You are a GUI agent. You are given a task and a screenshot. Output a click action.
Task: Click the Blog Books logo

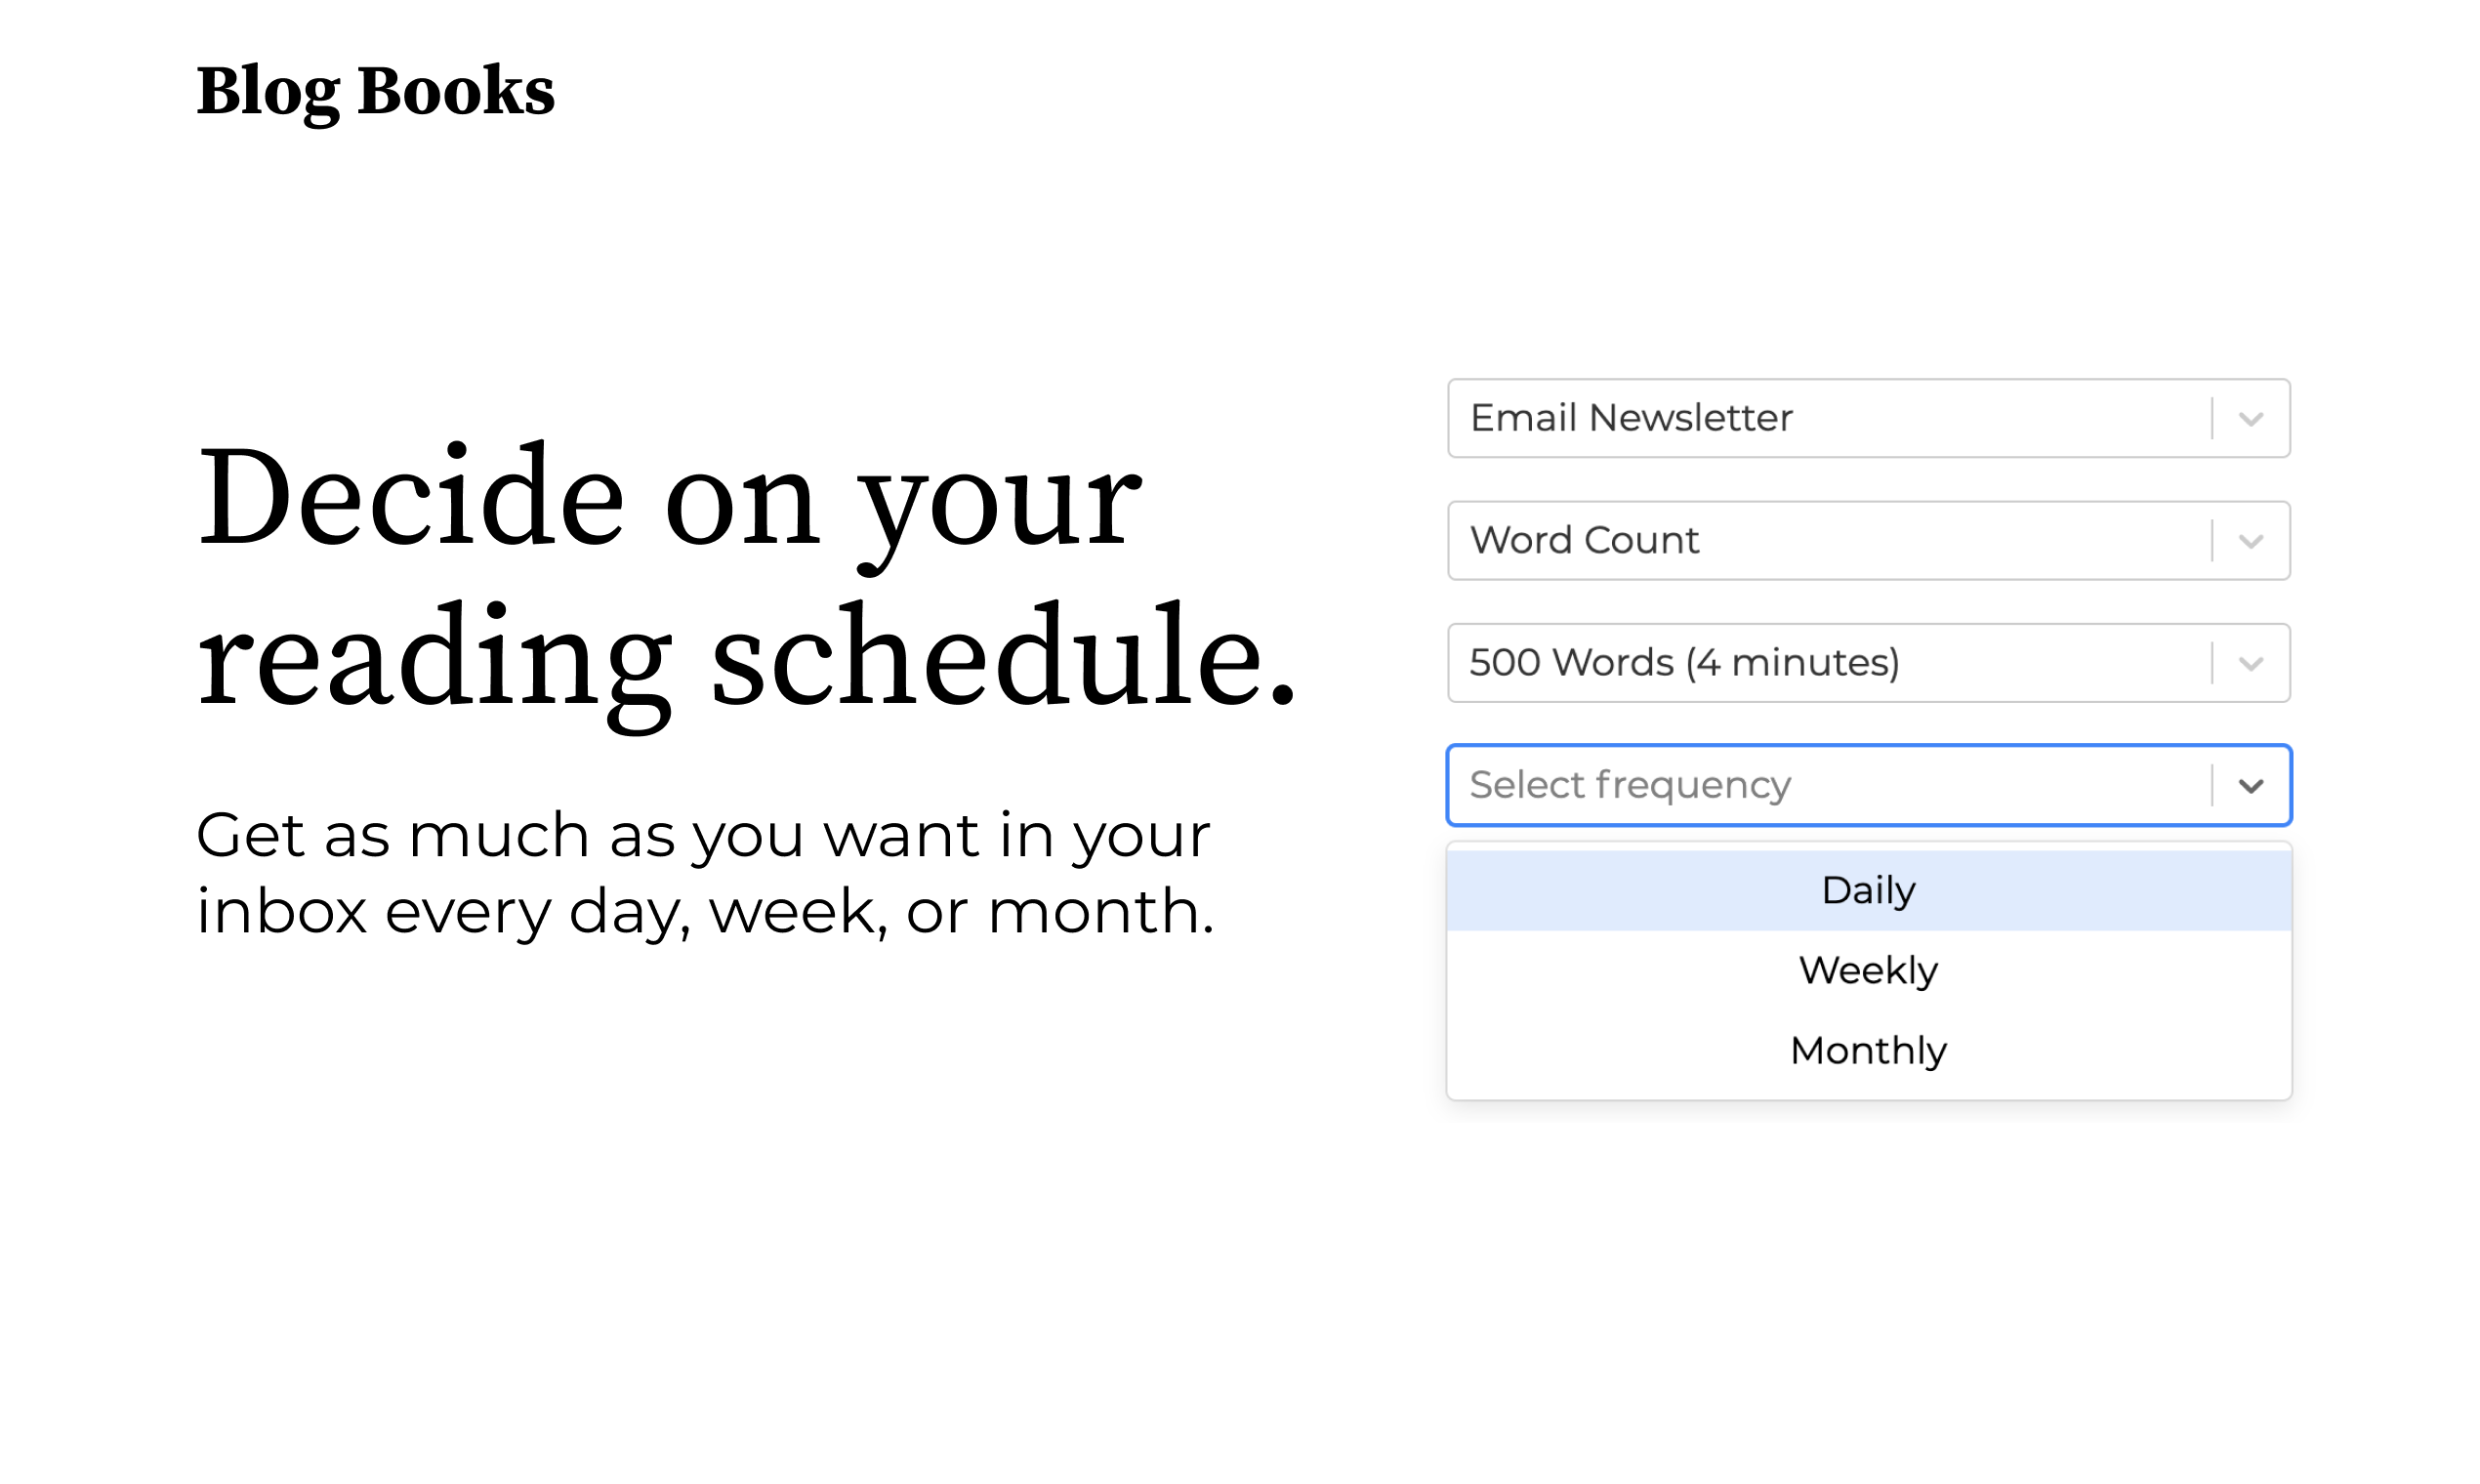[375, 92]
